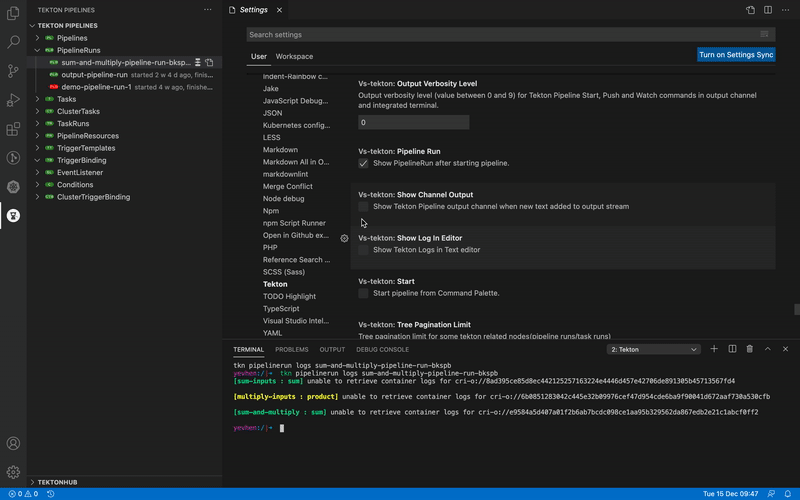800x500 pixels.
Task: Select YAML in settings table of contents
Action: 272,333
